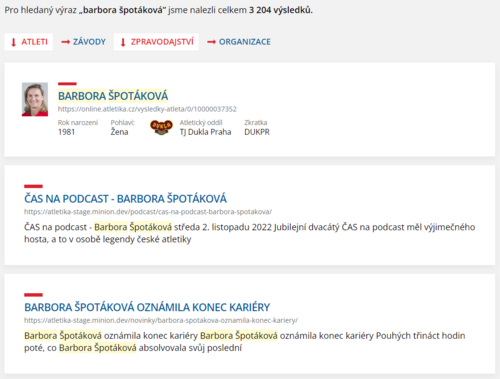Click the podcast result URL under its title
The width and height of the screenshot is (500, 379).
pyautogui.click(x=148, y=212)
